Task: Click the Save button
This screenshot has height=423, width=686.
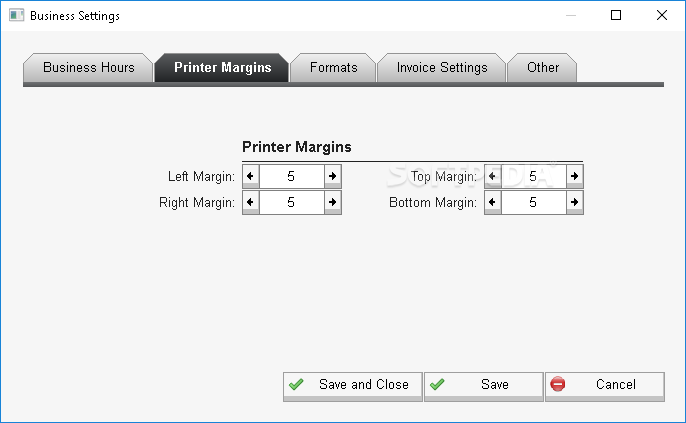Action: pos(484,386)
